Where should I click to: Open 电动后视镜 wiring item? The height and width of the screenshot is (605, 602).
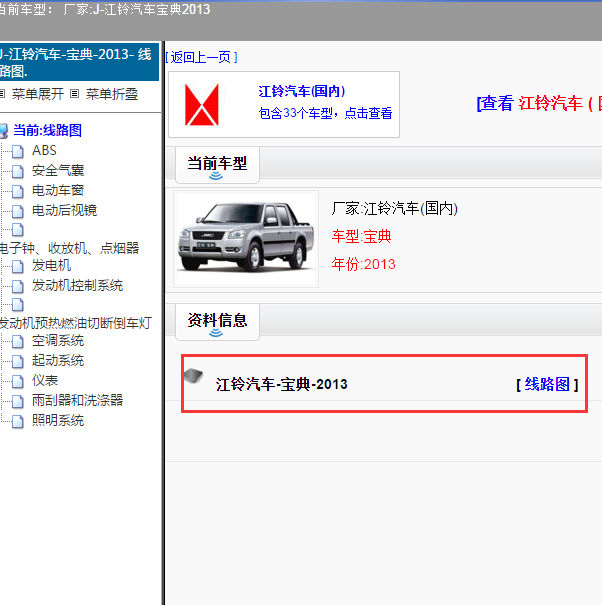(x=64, y=210)
